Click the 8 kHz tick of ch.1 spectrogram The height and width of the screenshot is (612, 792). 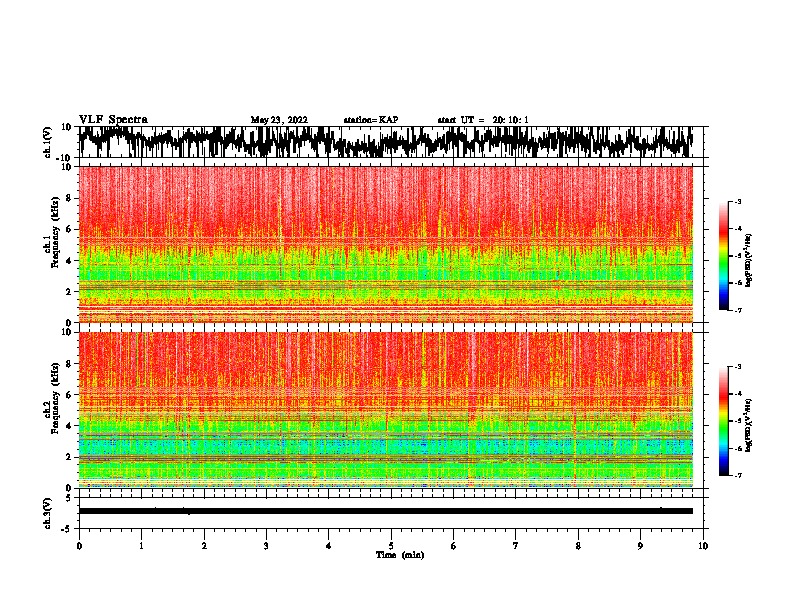(x=70, y=198)
